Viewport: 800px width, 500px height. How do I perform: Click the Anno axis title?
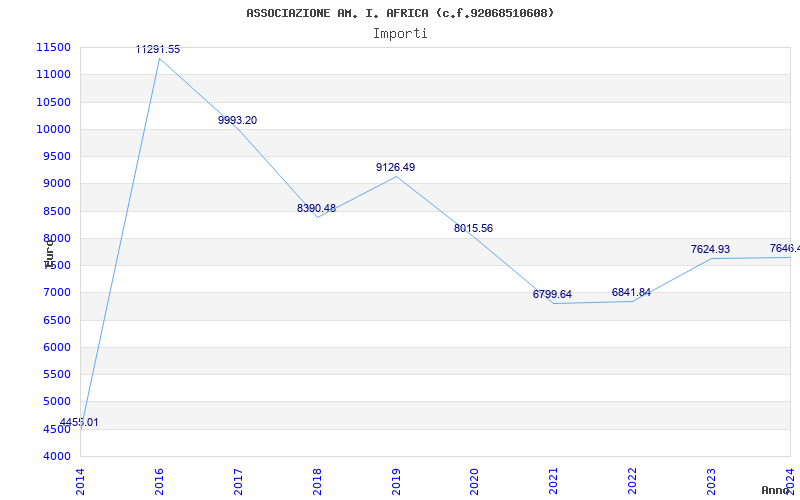[x=775, y=490]
